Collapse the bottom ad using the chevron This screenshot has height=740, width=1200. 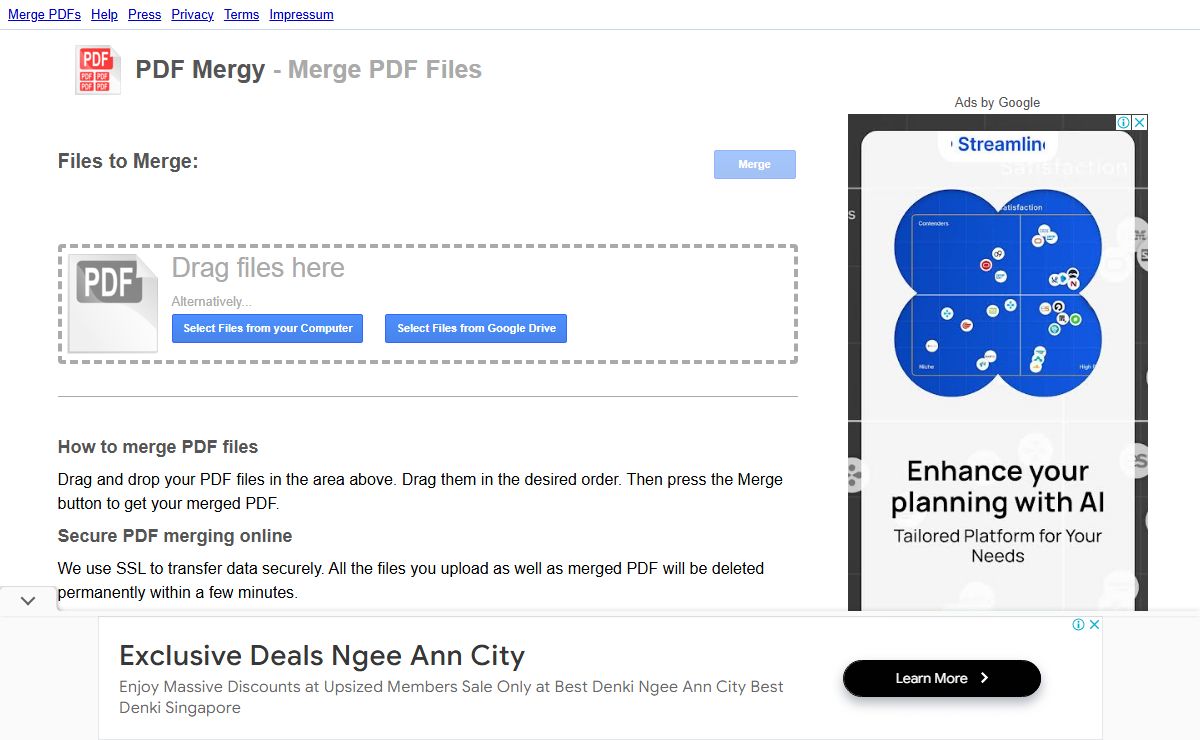click(28, 600)
